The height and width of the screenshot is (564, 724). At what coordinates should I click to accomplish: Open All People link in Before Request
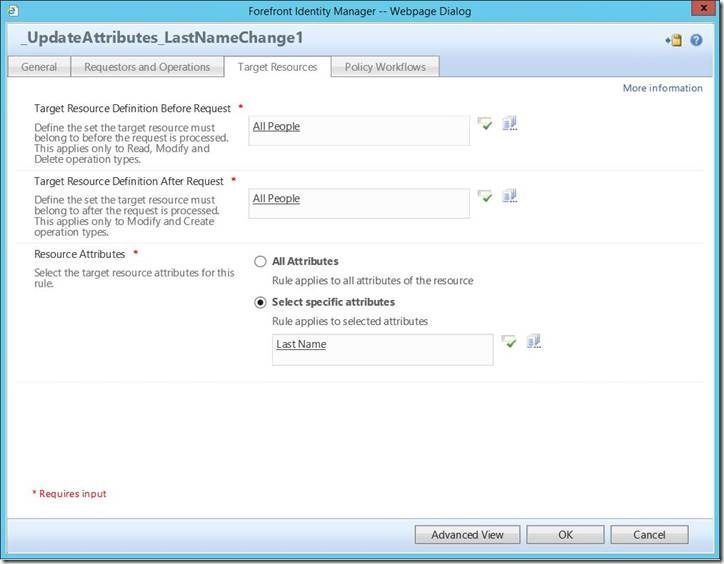pos(276,126)
